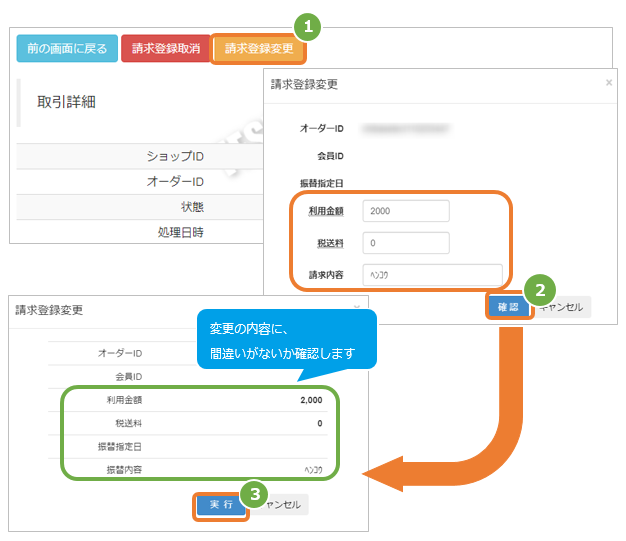The height and width of the screenshot is (541, 626).
Task: Click the オーダーID row in 取引詳細 table
Action: coord(140,182)
